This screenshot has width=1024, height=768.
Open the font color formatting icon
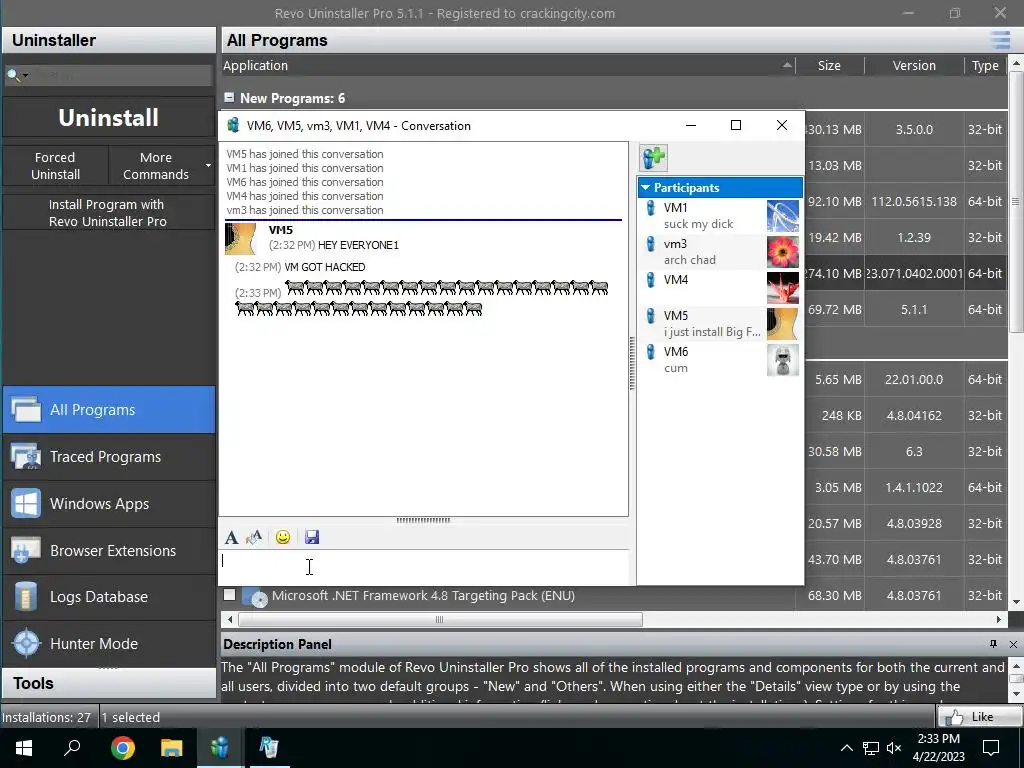click(254, 537)
